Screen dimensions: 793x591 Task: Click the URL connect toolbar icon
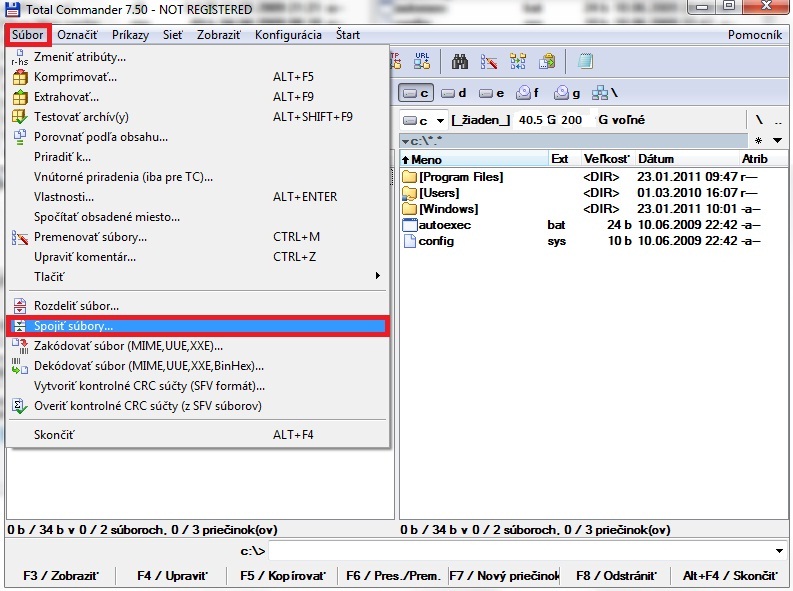tap(422, 61)
